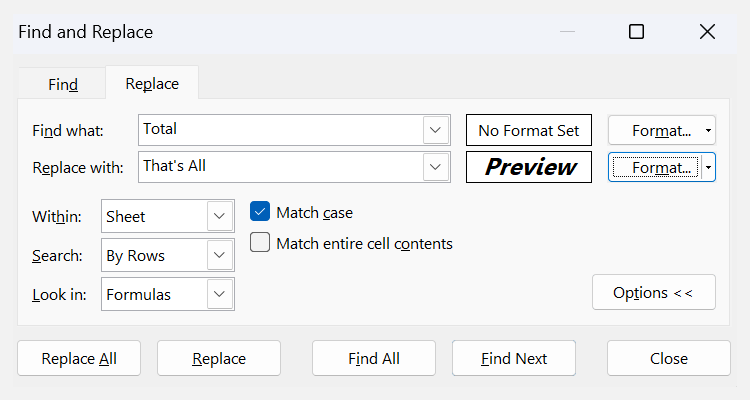Click the Find what text field
The width and height of the screenshot is (750, 400).
(x=280, y=130)
